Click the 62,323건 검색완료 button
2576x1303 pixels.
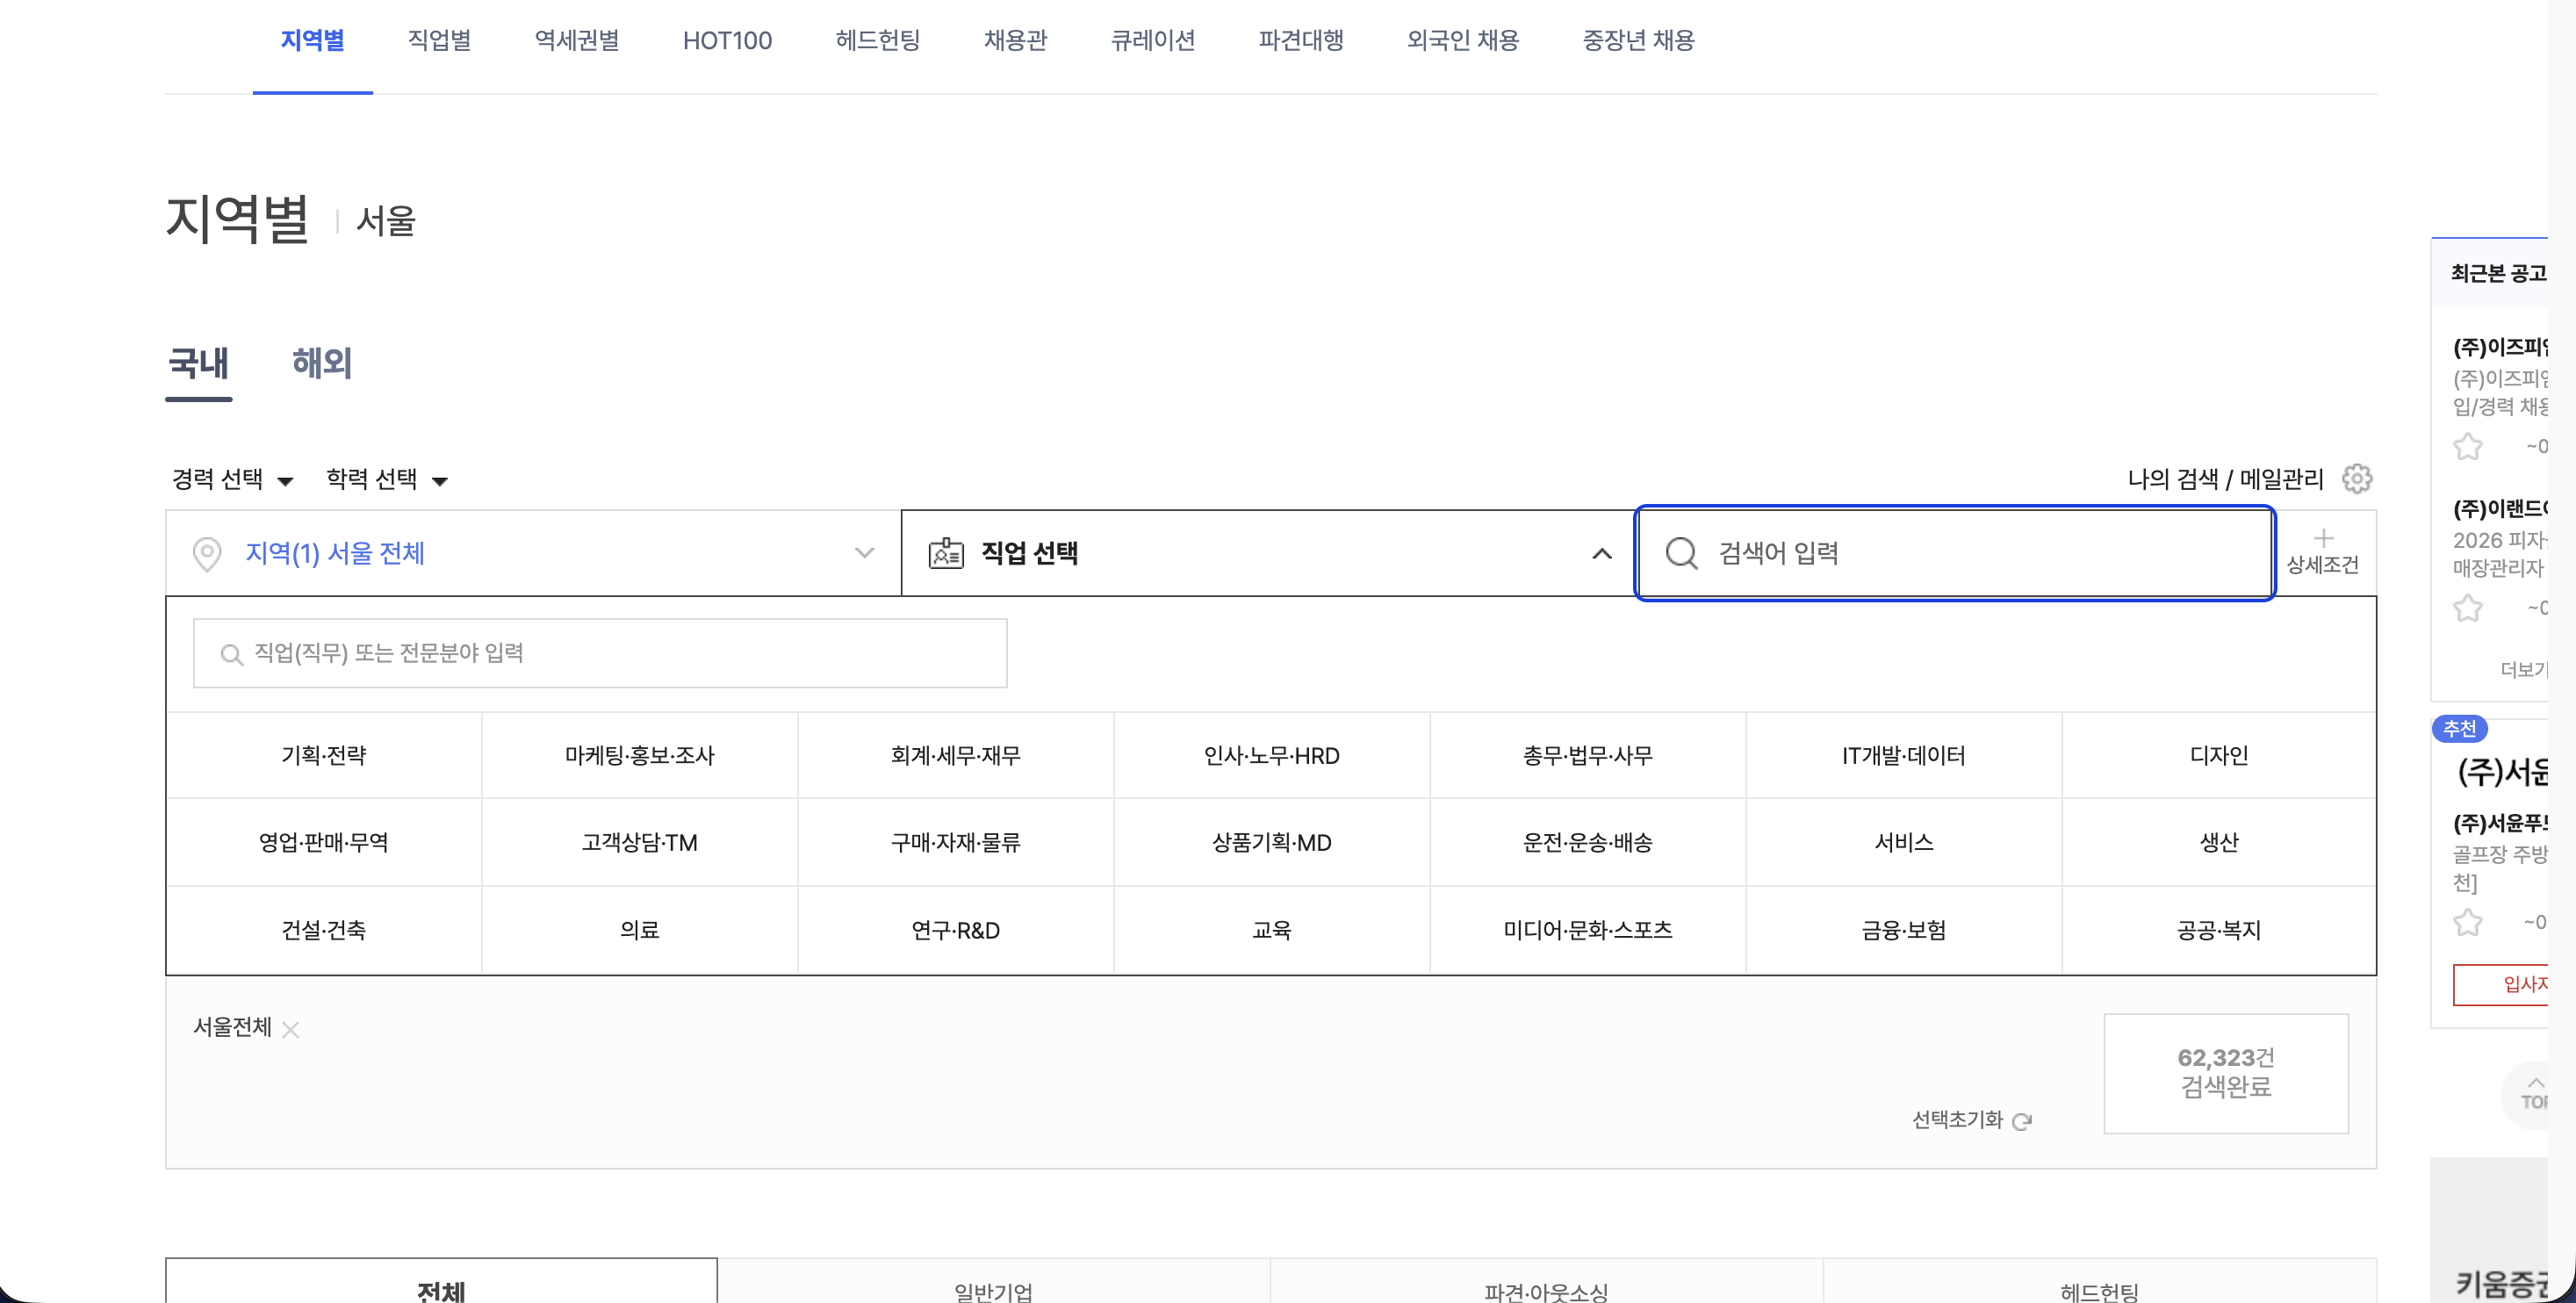[2226, 1073]
